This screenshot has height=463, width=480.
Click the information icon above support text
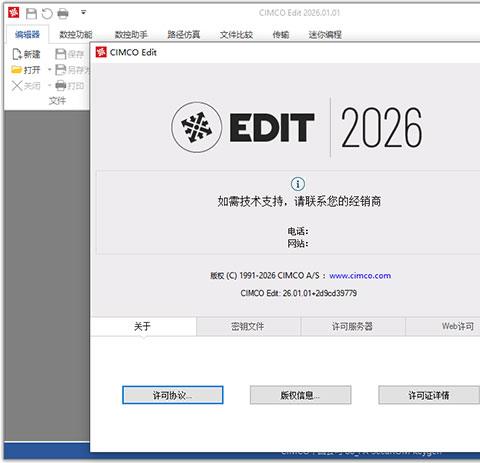click(x=298, y=184)
